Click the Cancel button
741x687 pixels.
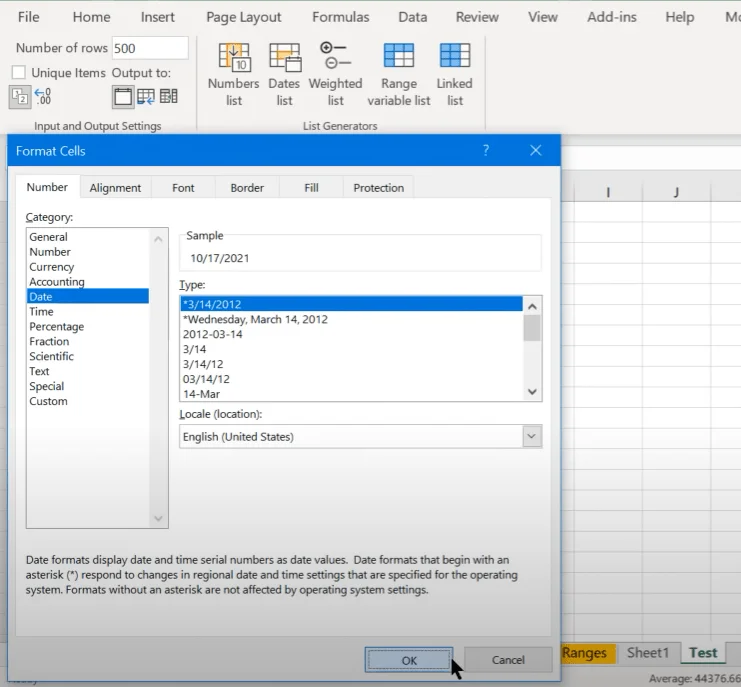point(508,660)
